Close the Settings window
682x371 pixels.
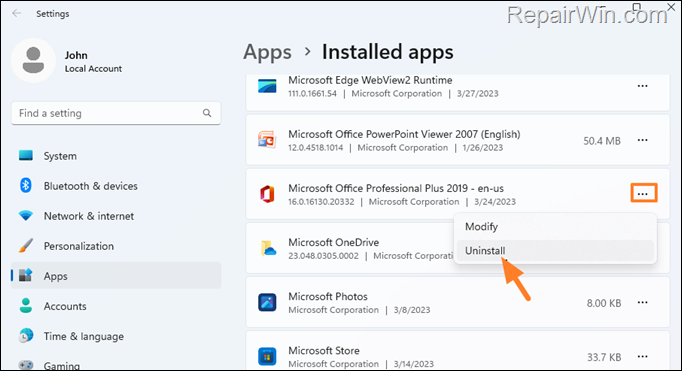pos(672,6)
